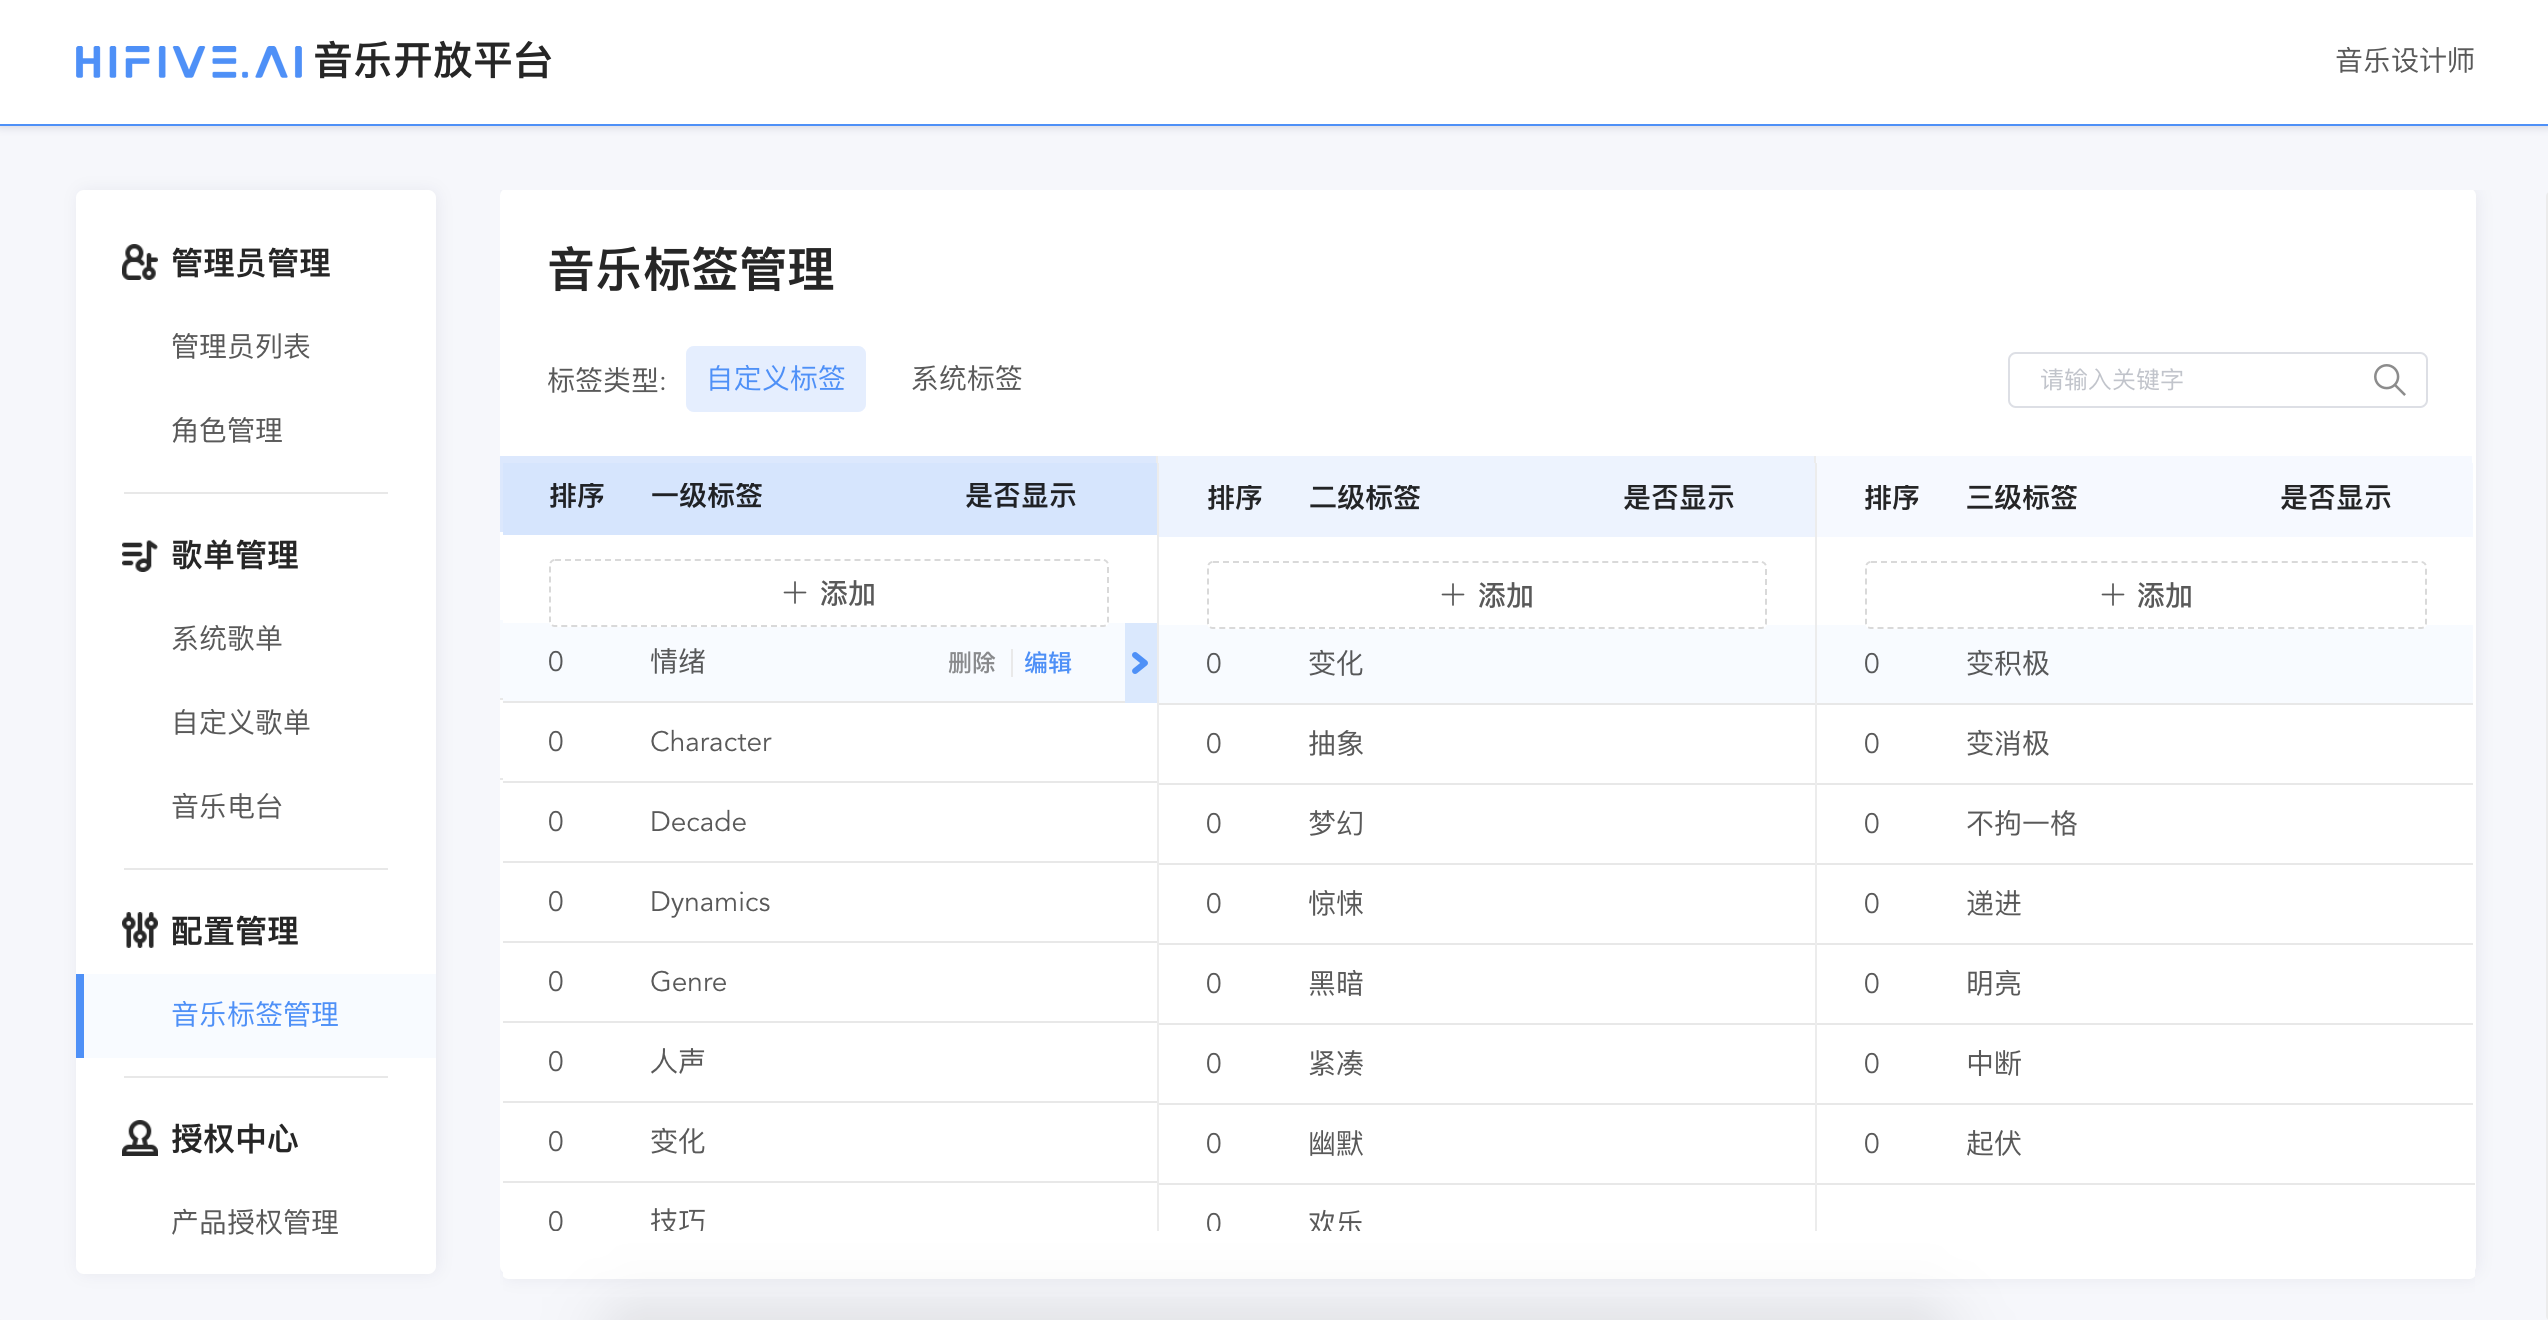Click the keyword search input field
Viewport: 2548px width, 1320px height.
click(2150, 380)
